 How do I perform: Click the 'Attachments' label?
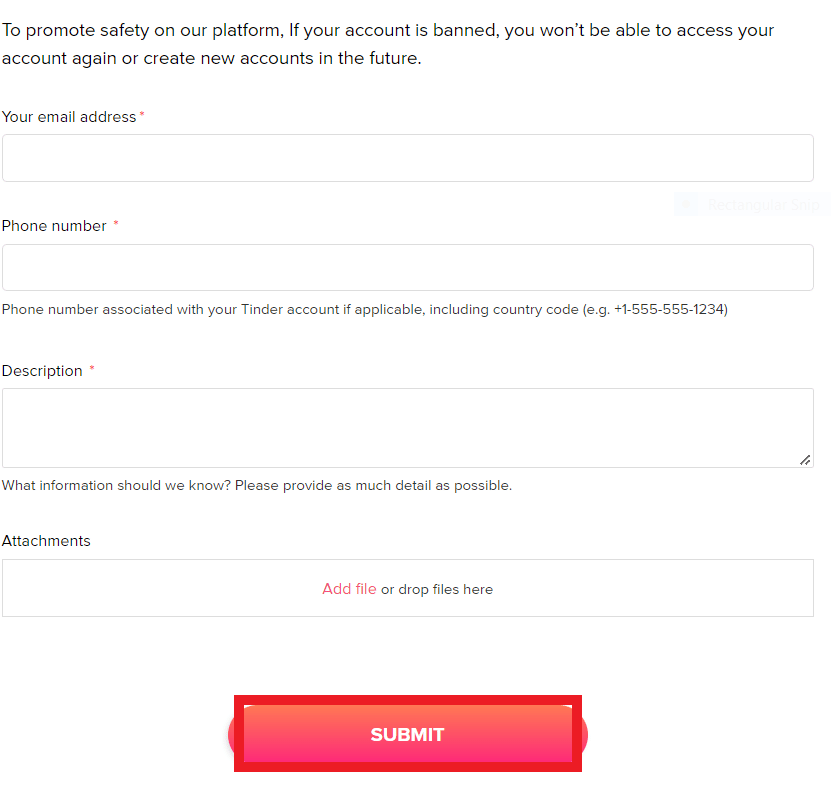(46, 540)
